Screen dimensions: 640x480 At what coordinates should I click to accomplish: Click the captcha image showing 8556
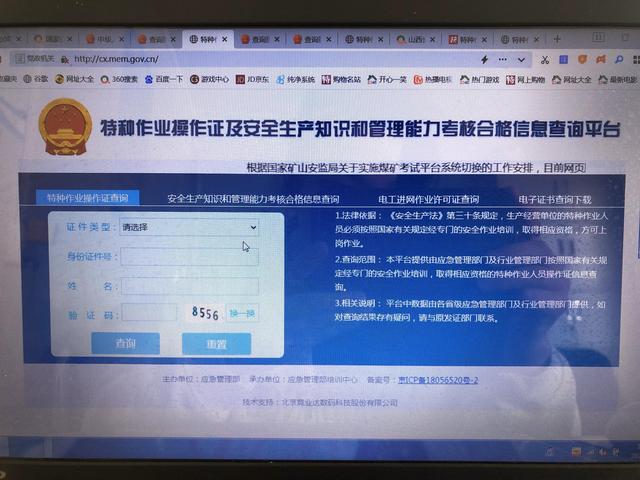(x=205, y=313)
